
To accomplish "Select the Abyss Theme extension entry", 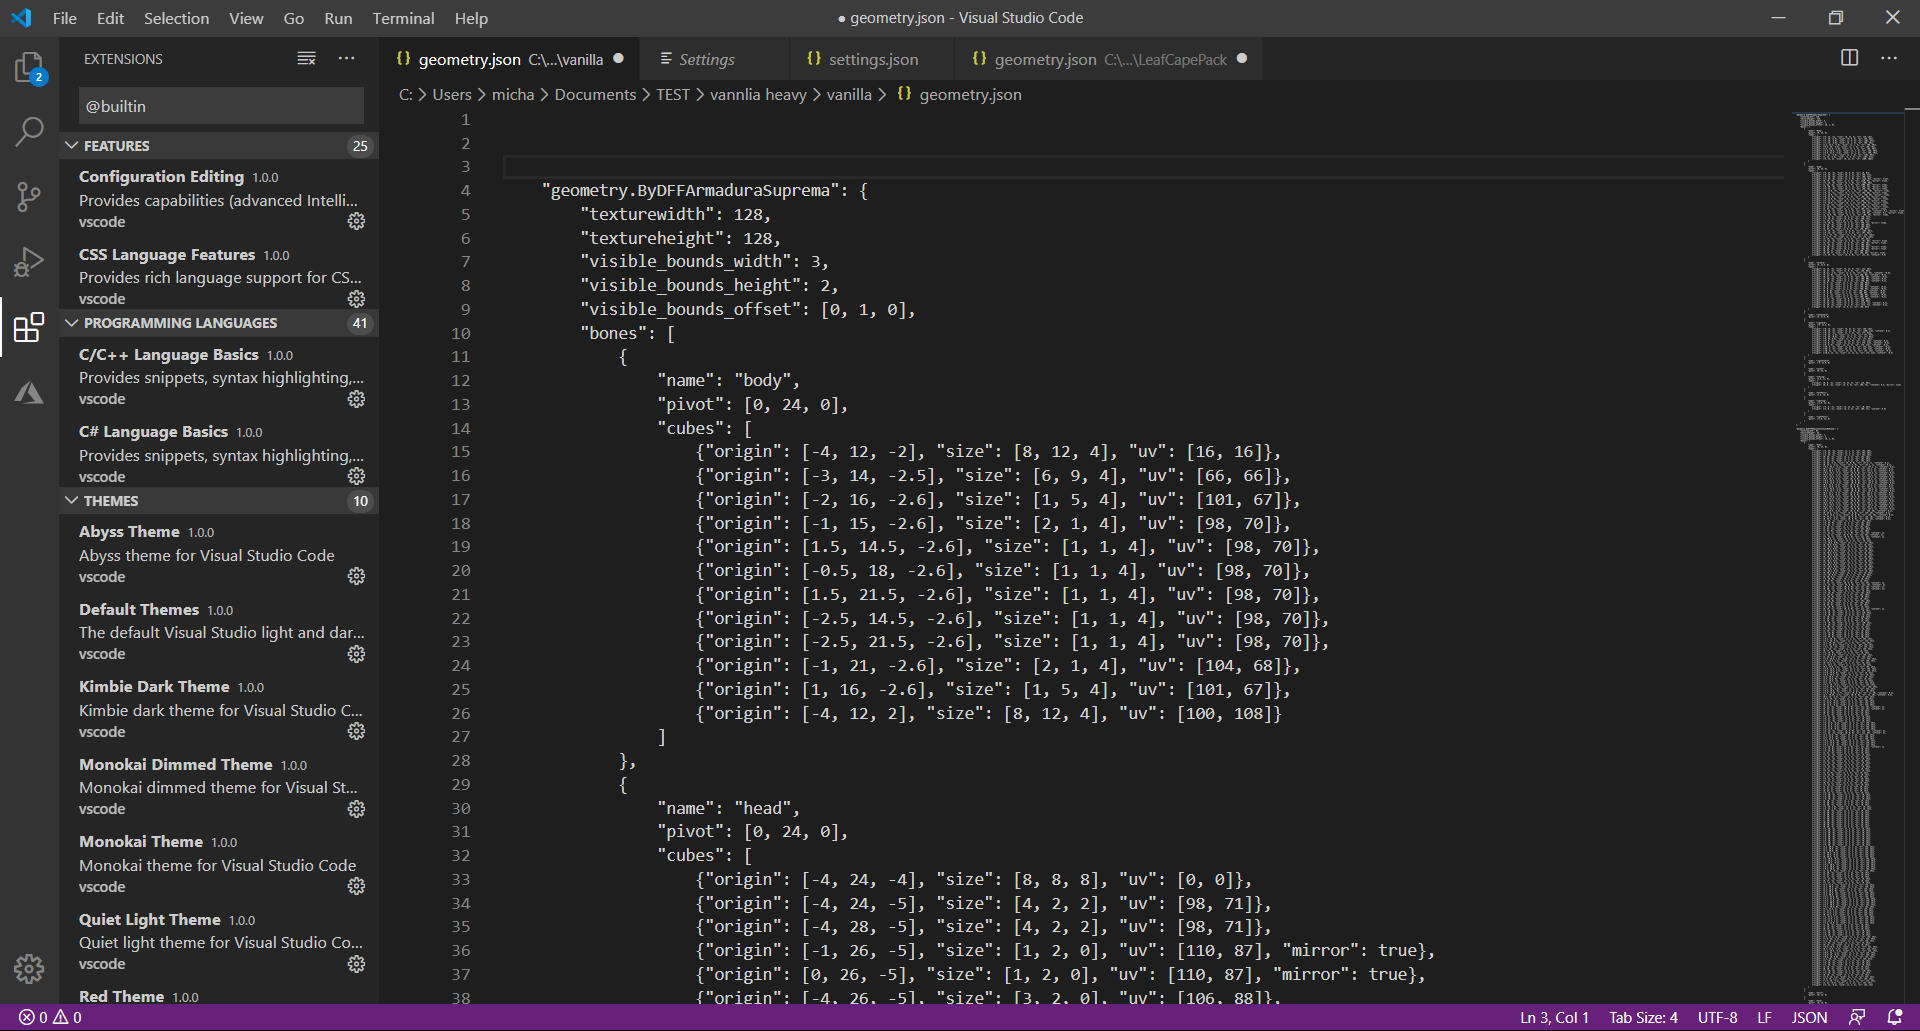I will coord(220,554).
